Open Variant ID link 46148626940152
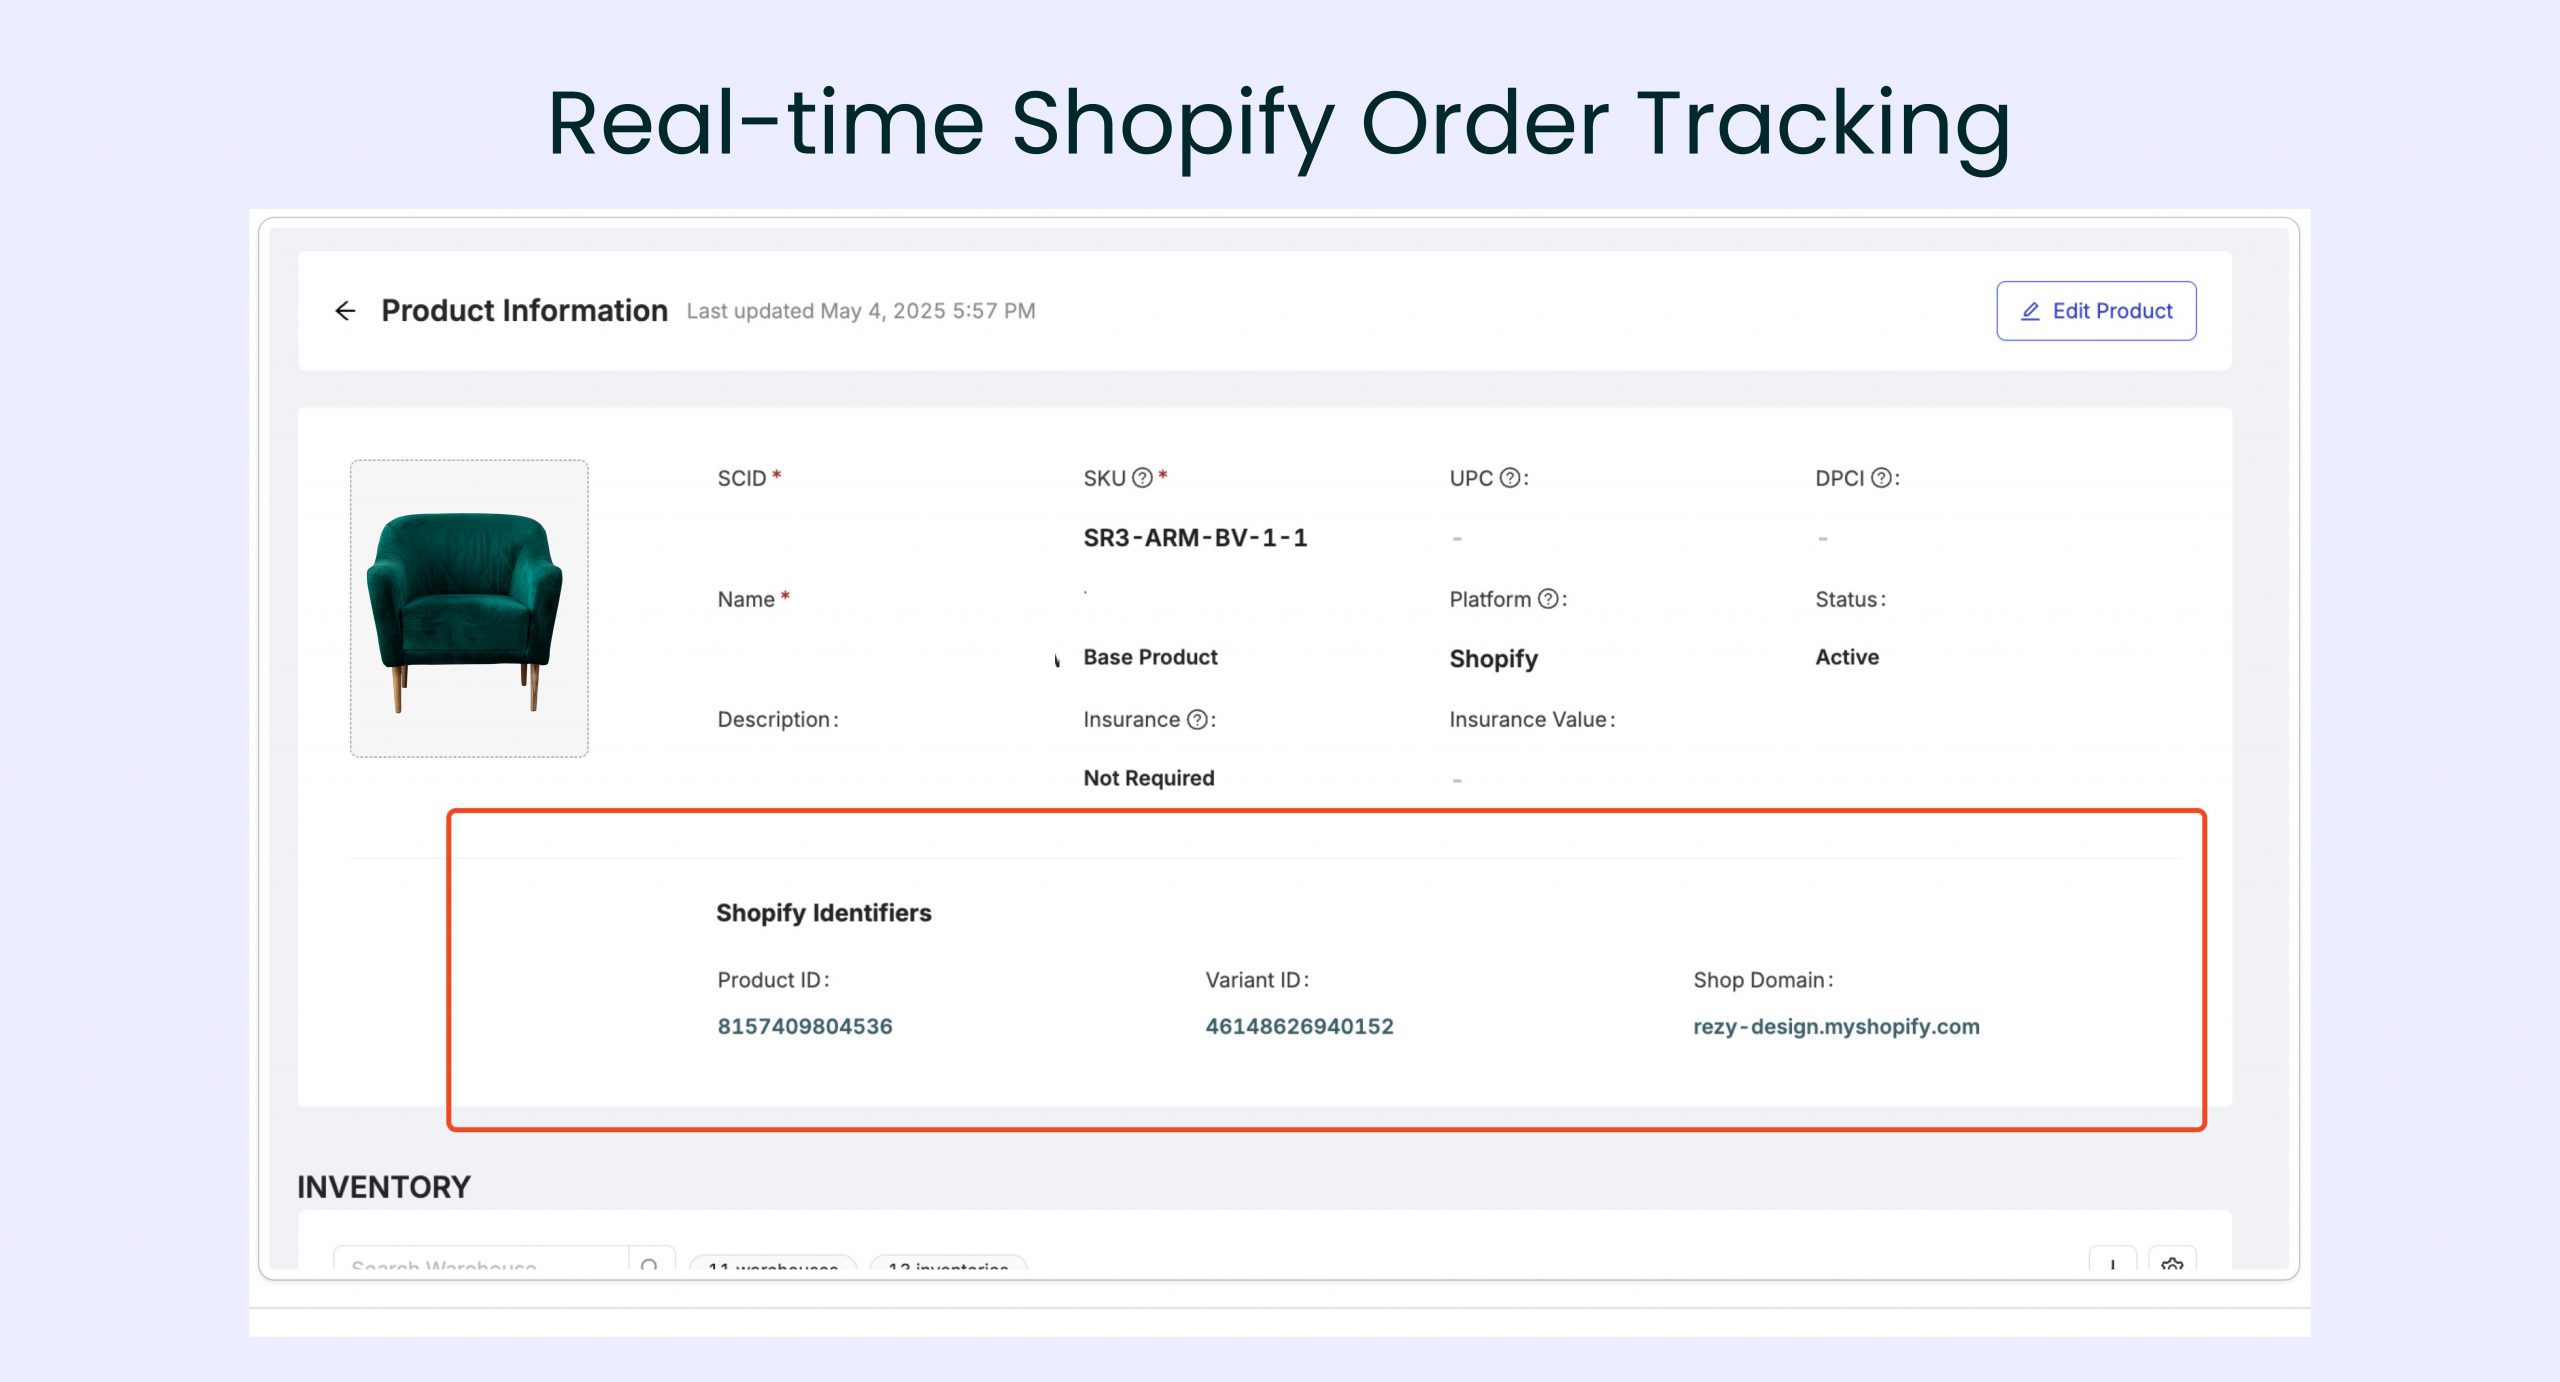 point(1299,1026)
